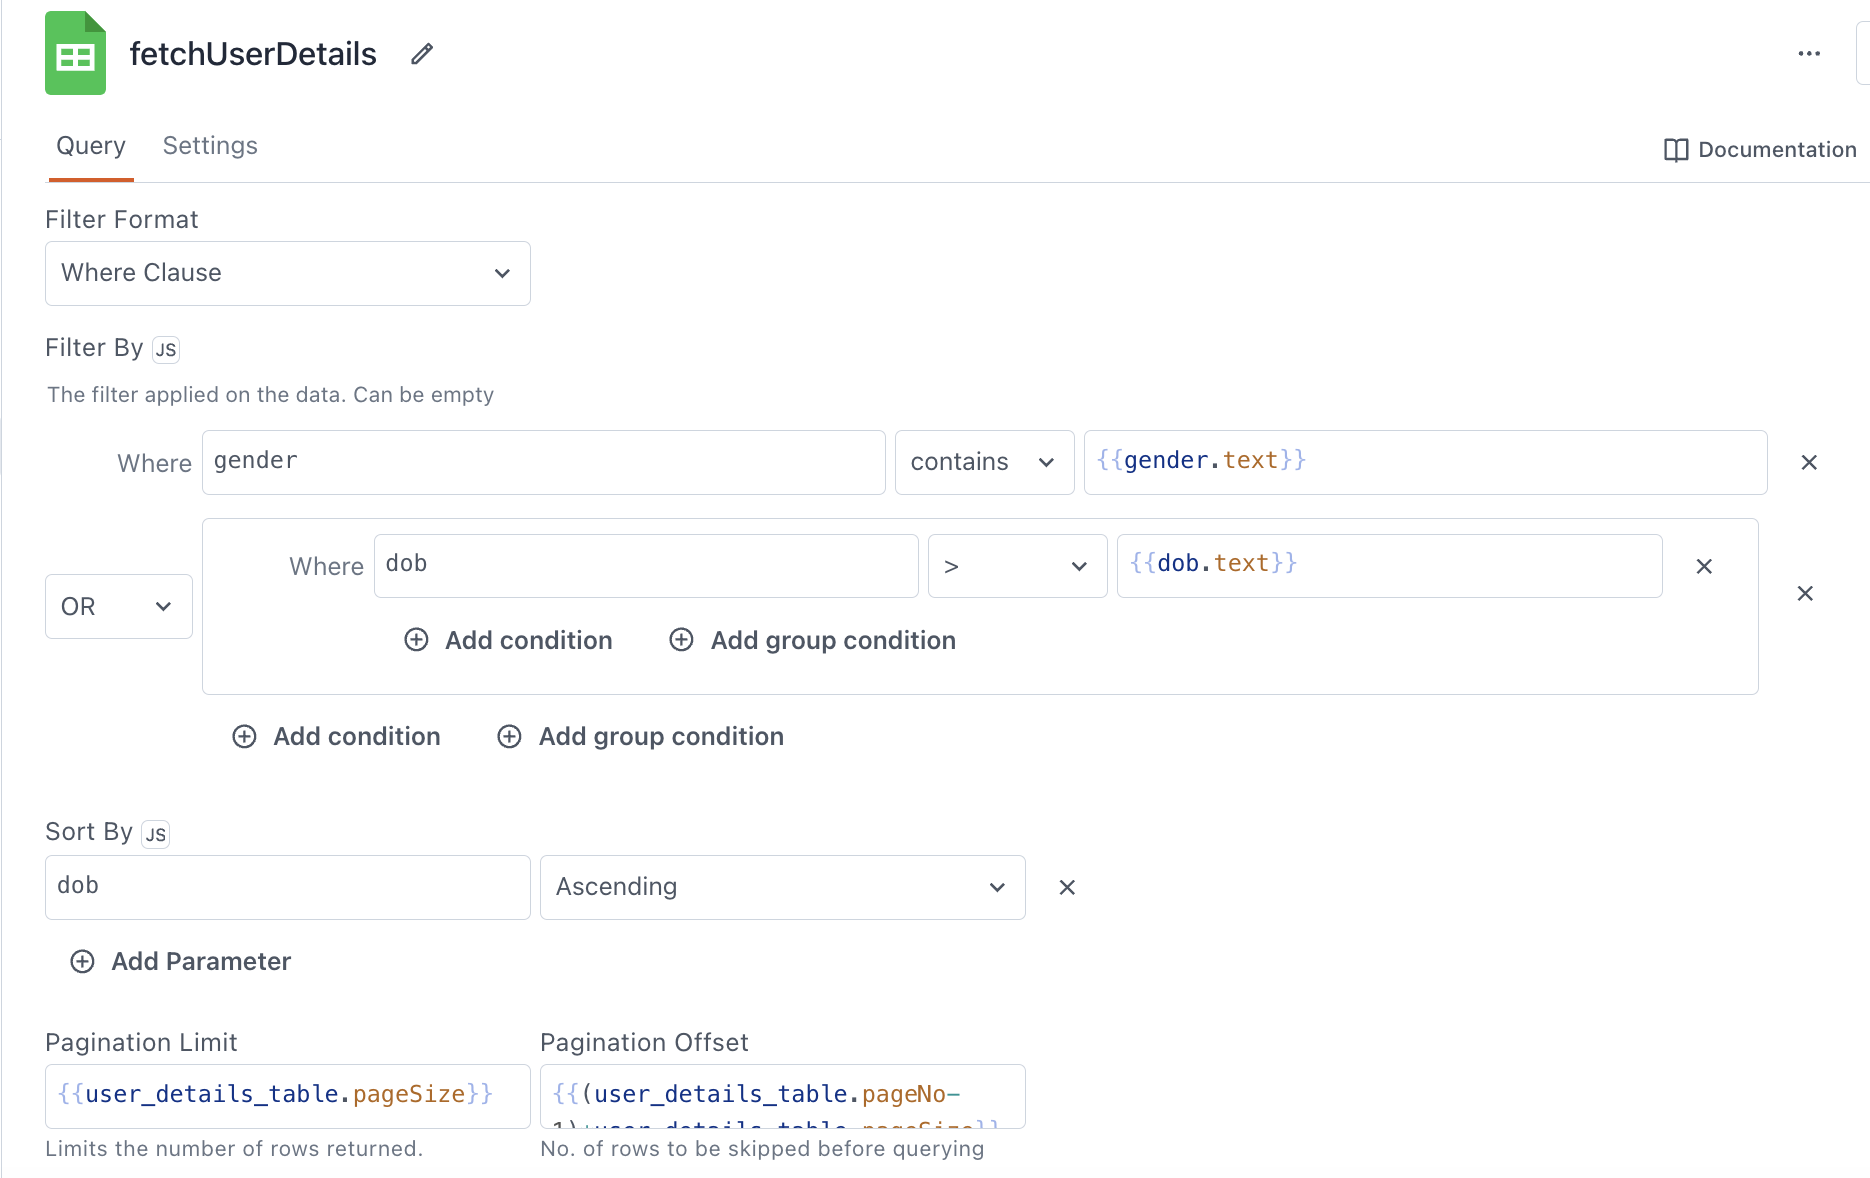Screen dimensions: 1870x1178
Task: Switch to the Settings tab
Action: [x=210, y=145]
